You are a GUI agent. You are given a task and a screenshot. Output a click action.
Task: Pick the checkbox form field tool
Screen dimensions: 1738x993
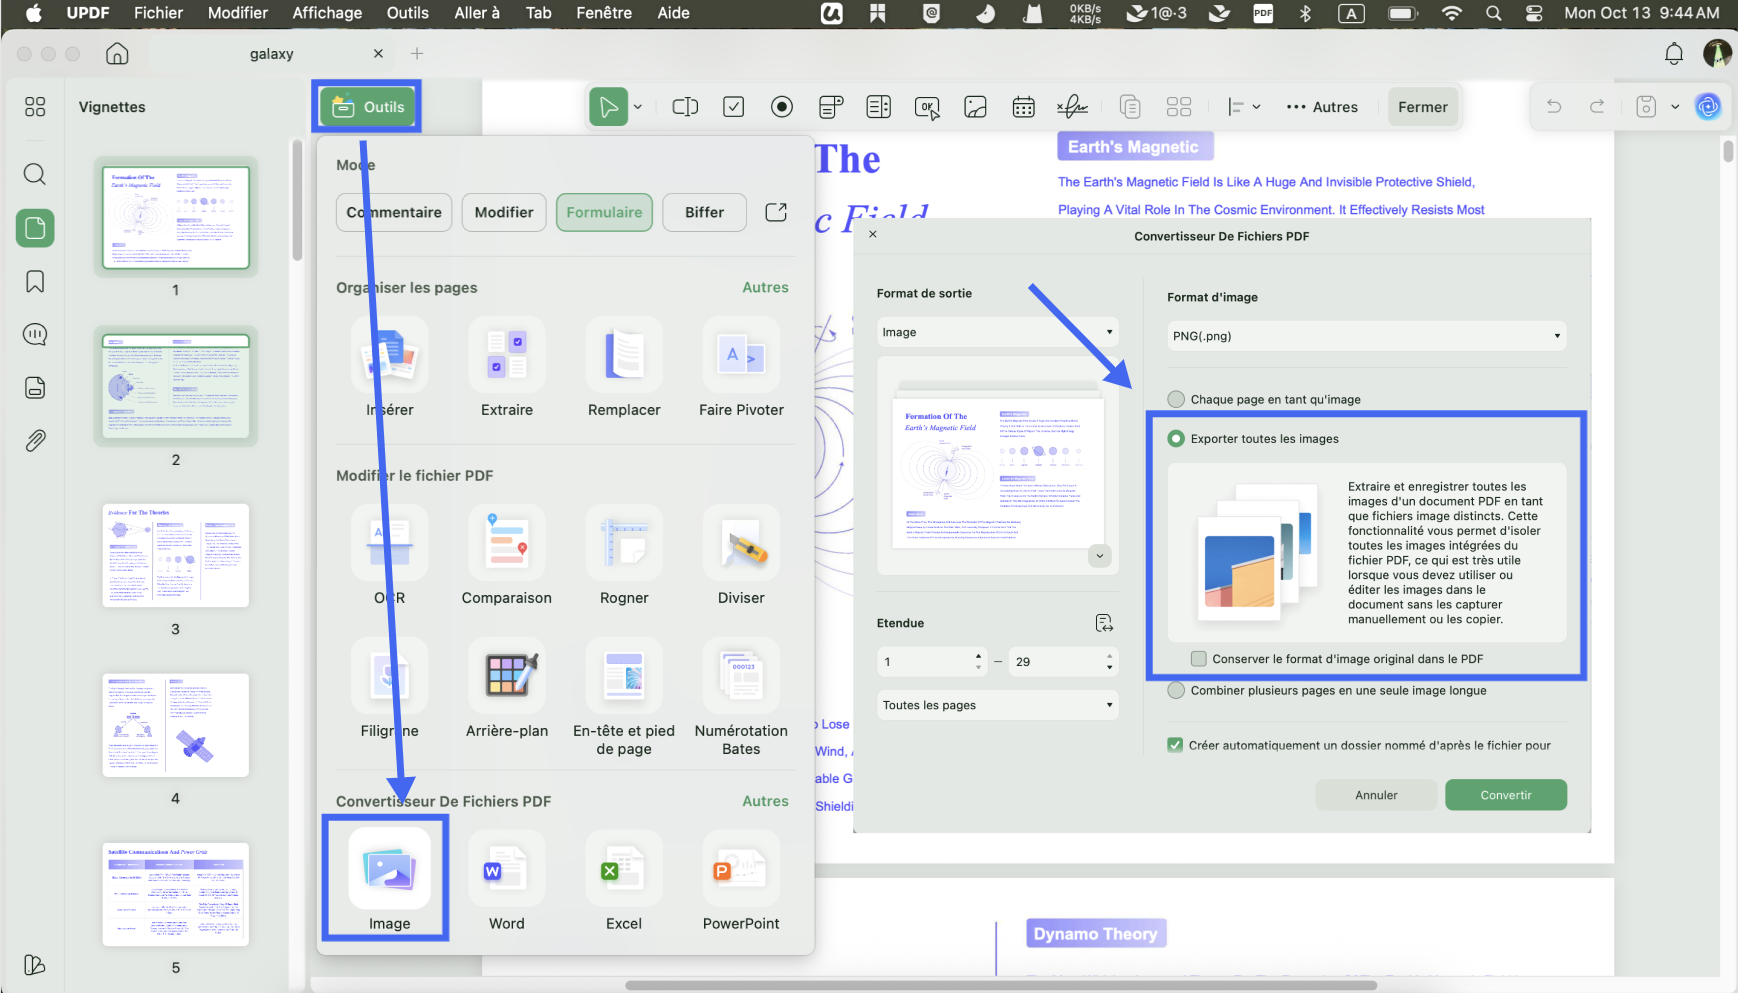pos(734,107)
